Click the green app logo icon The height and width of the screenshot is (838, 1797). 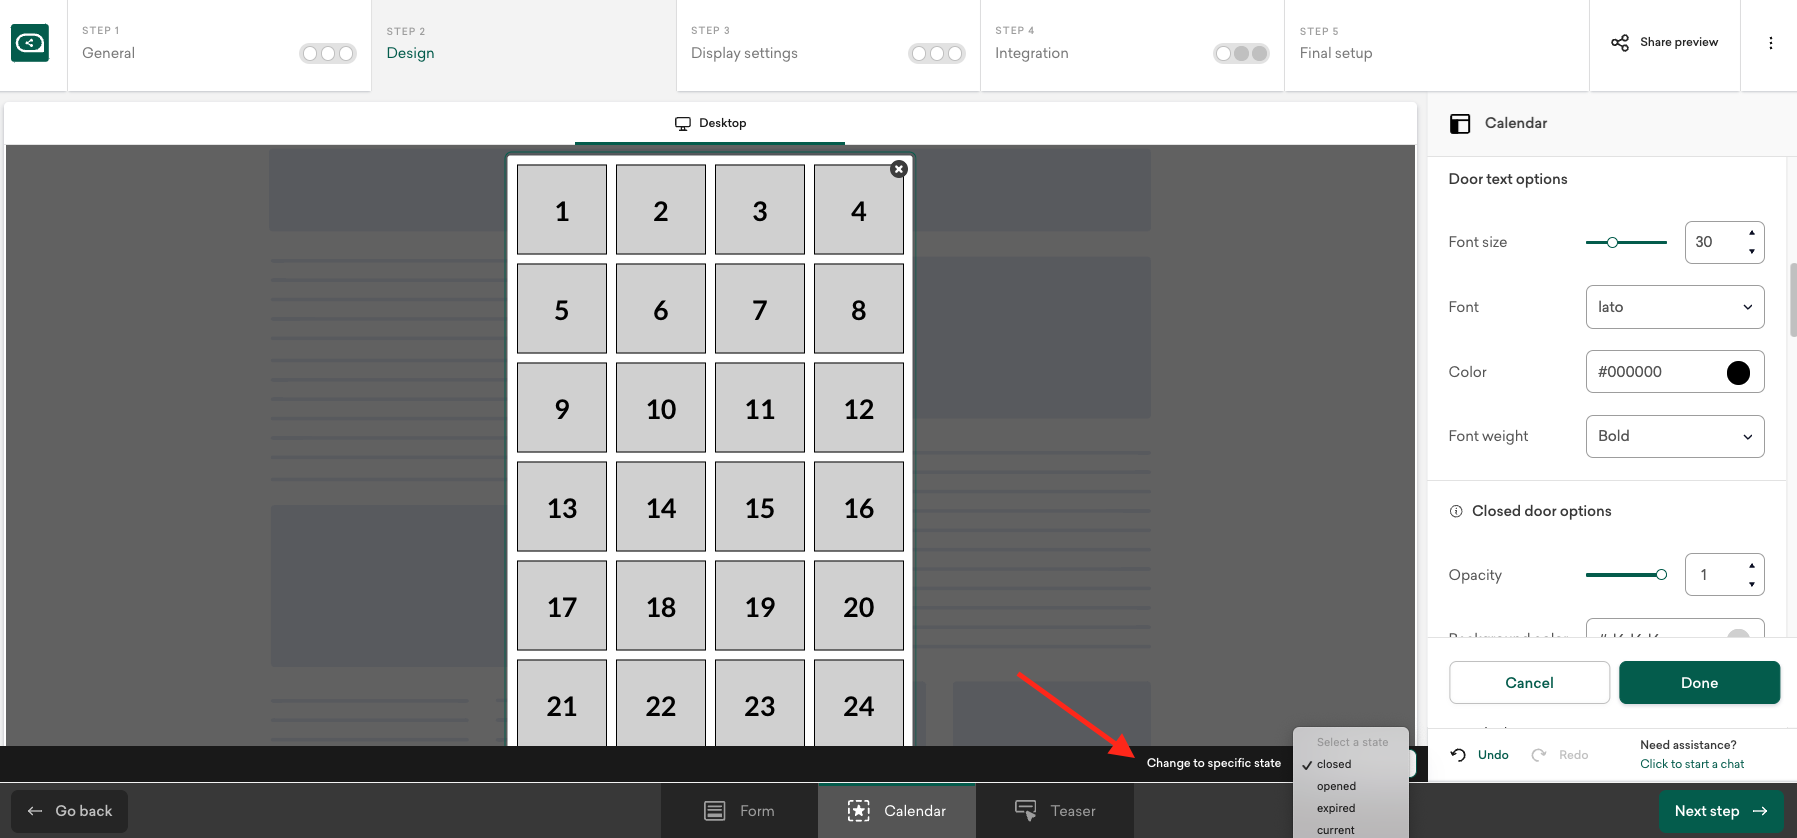tap(30, 43)
